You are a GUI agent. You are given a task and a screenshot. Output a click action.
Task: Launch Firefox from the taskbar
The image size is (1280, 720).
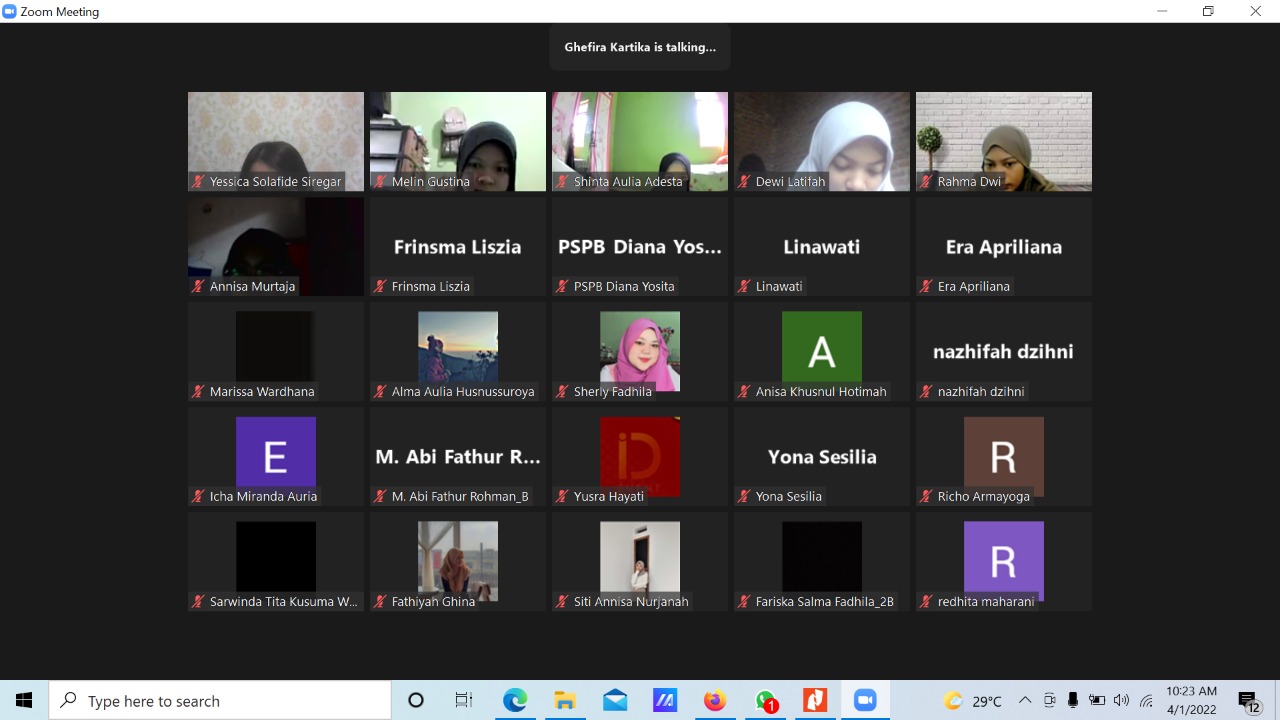(x=715, y=701)
